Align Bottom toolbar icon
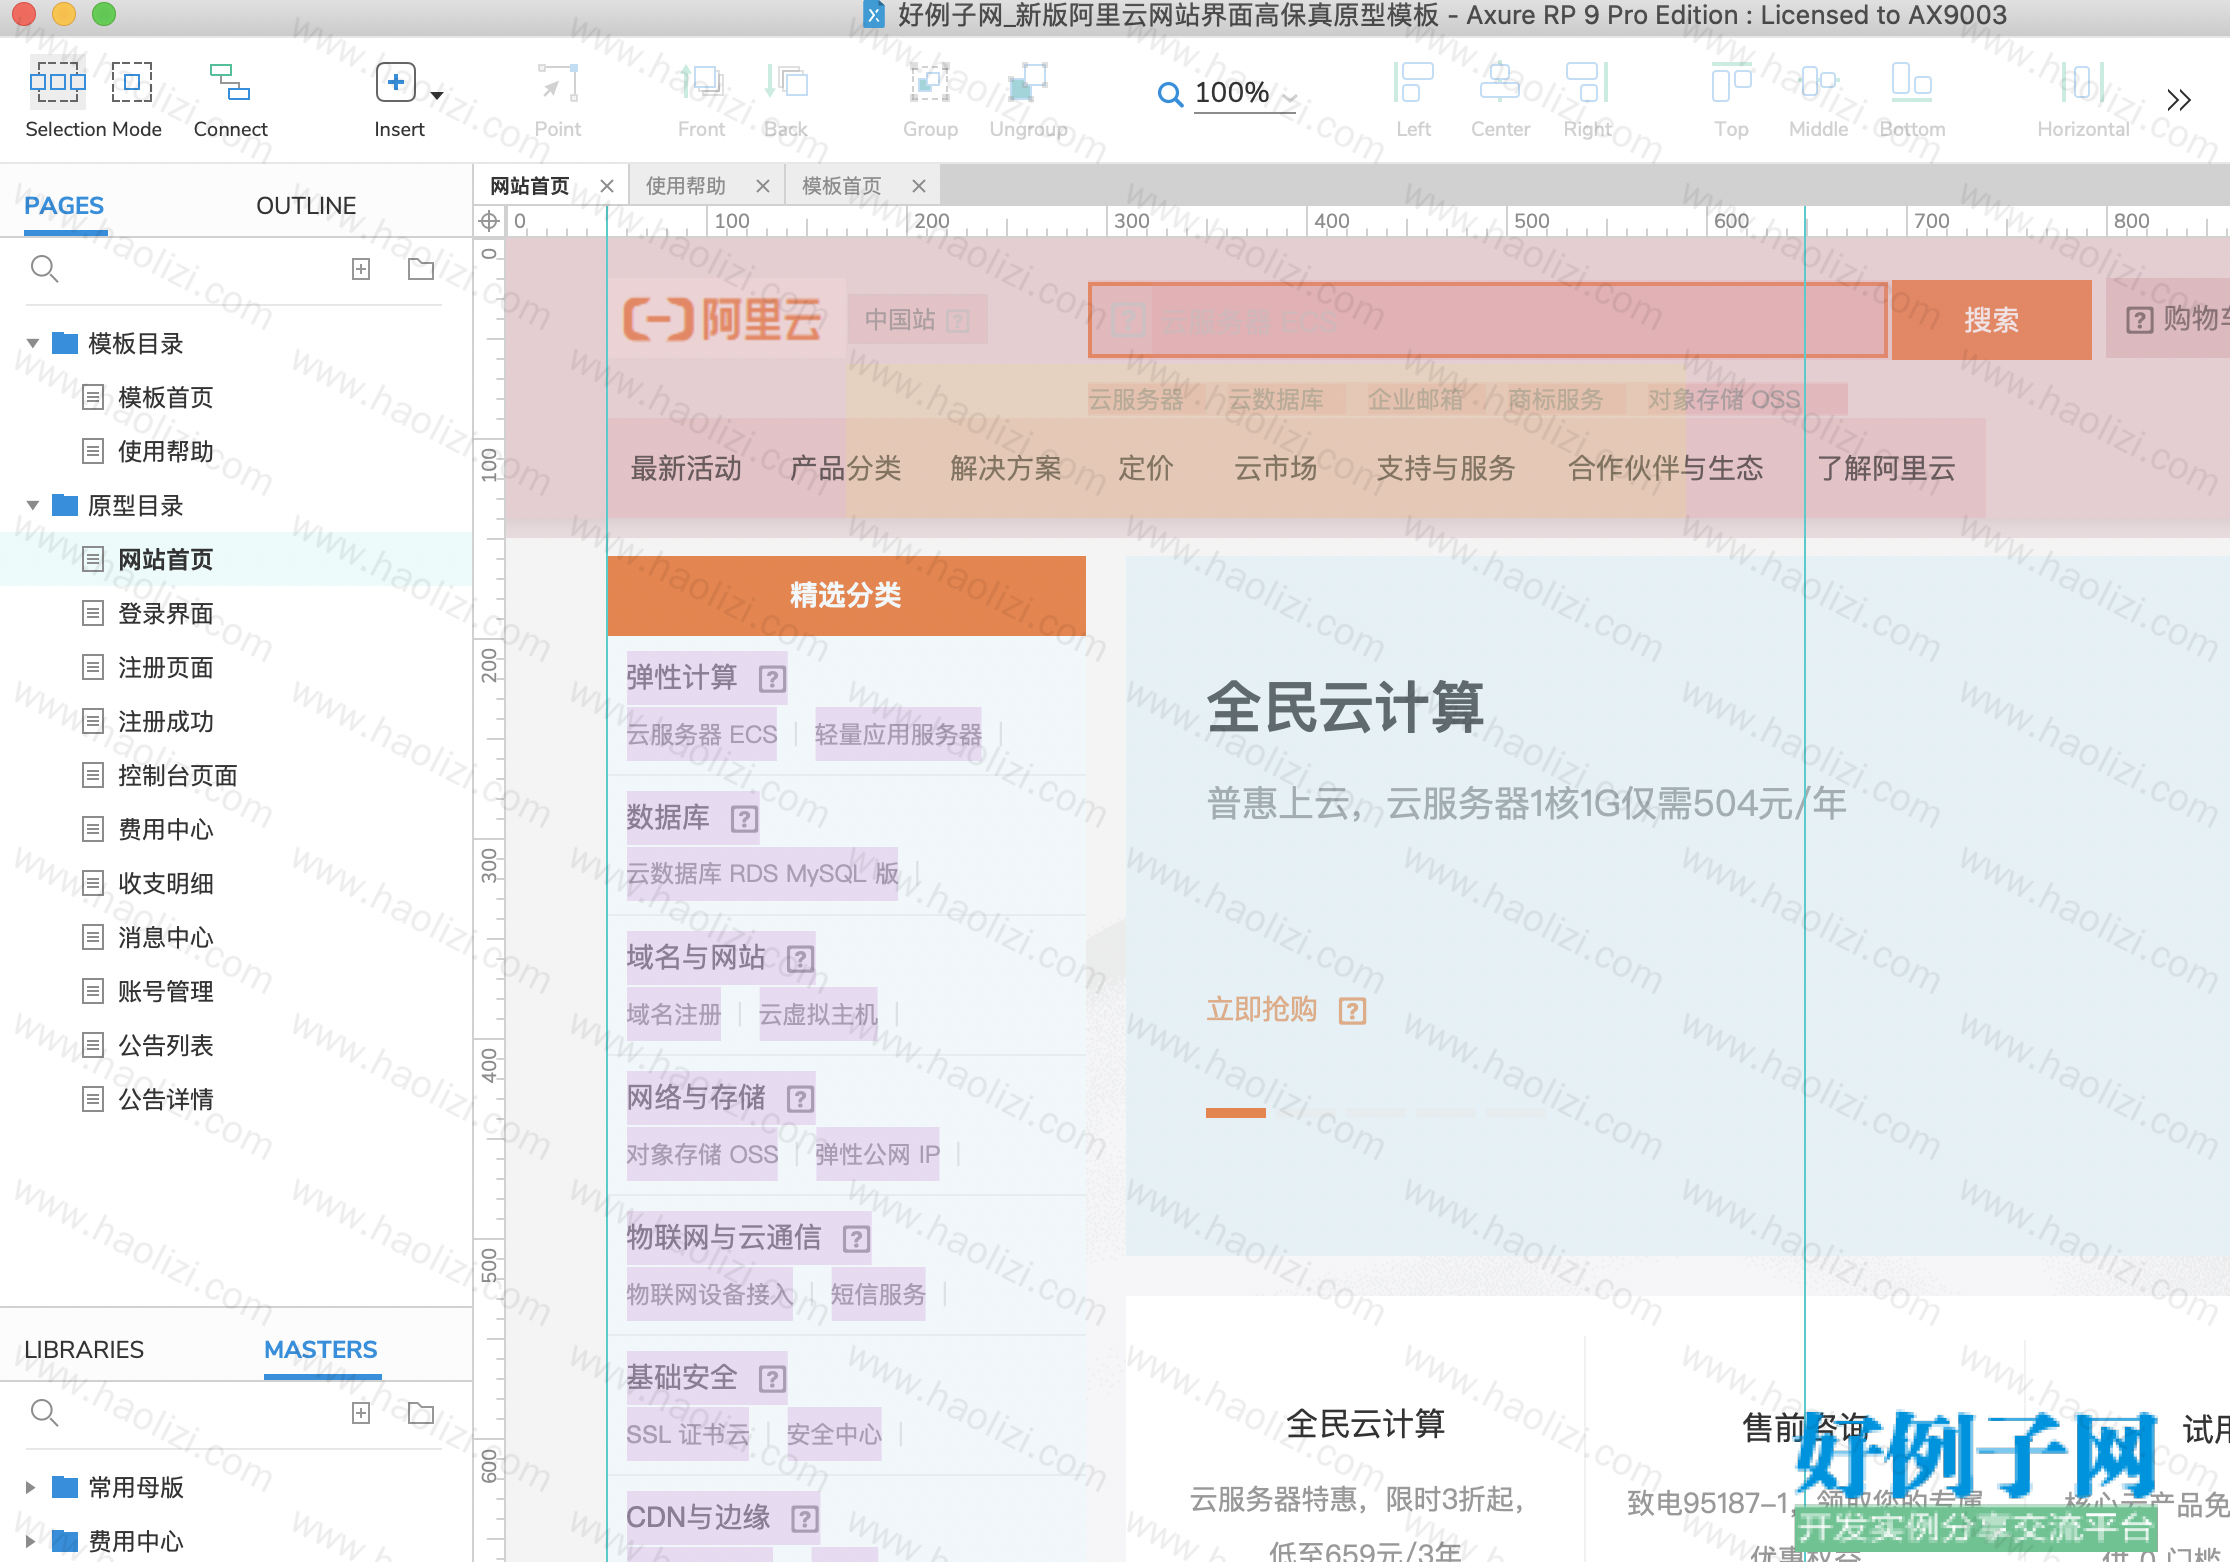The width and height of the screenshot is (2230, 1562). click(x=1912, y=82)
